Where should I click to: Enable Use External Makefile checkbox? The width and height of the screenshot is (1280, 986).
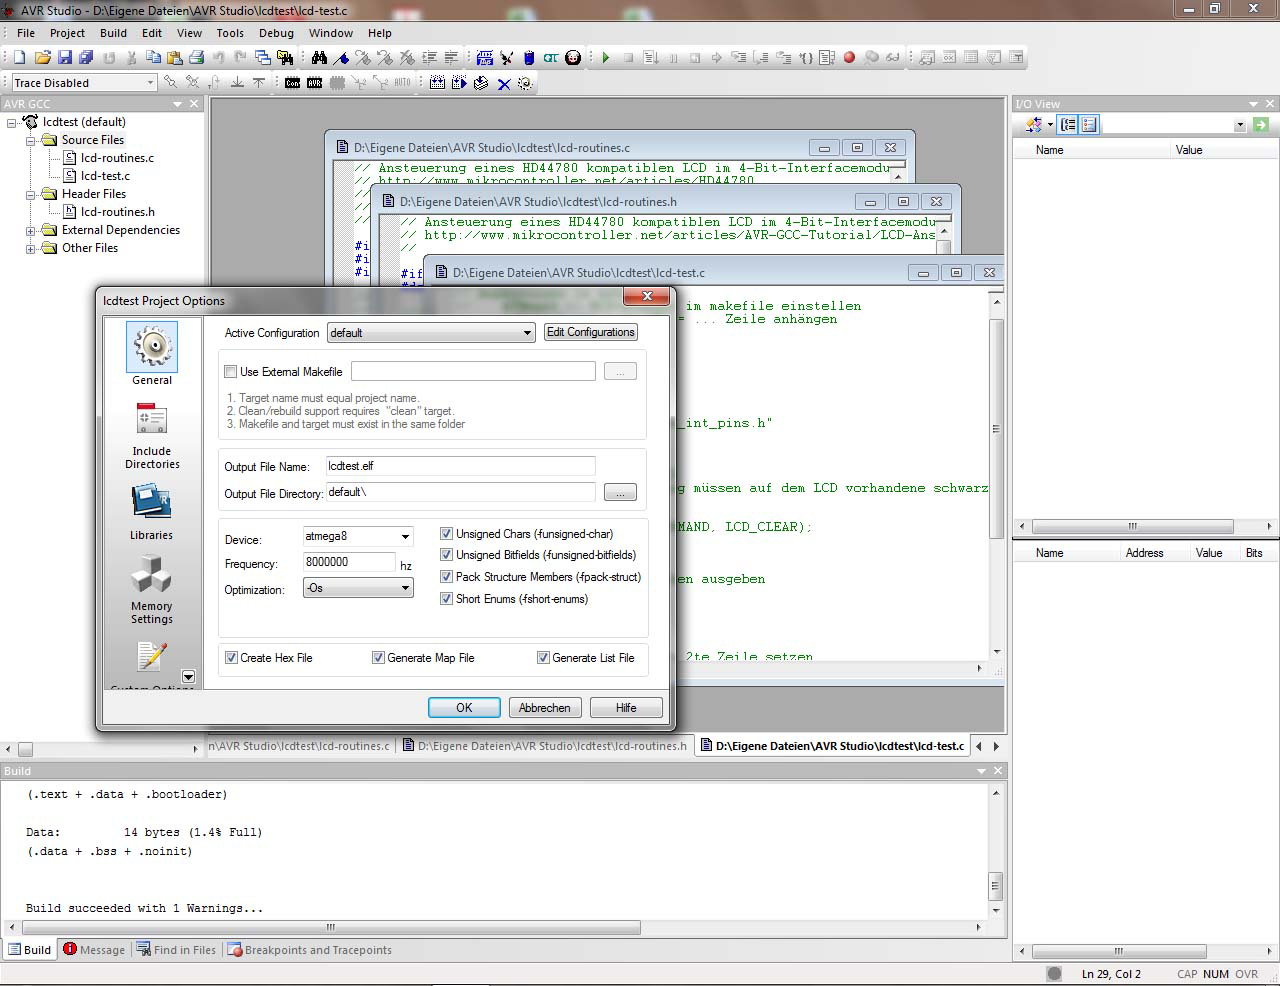pos(231,372)
